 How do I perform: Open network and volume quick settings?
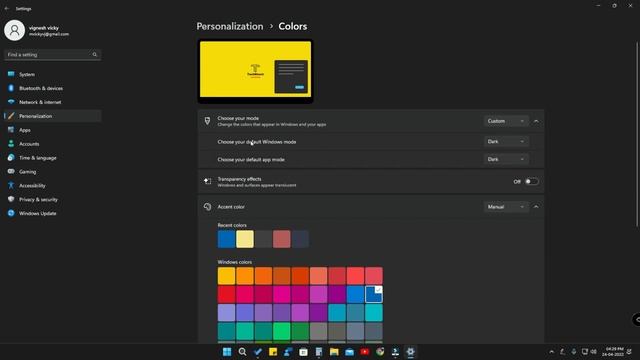coord(589,352)
